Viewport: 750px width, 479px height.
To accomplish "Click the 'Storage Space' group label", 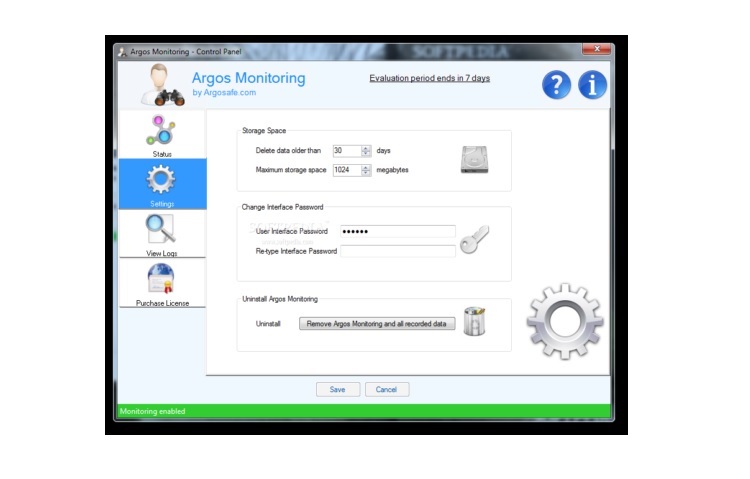I will click(x=264, y=131).
